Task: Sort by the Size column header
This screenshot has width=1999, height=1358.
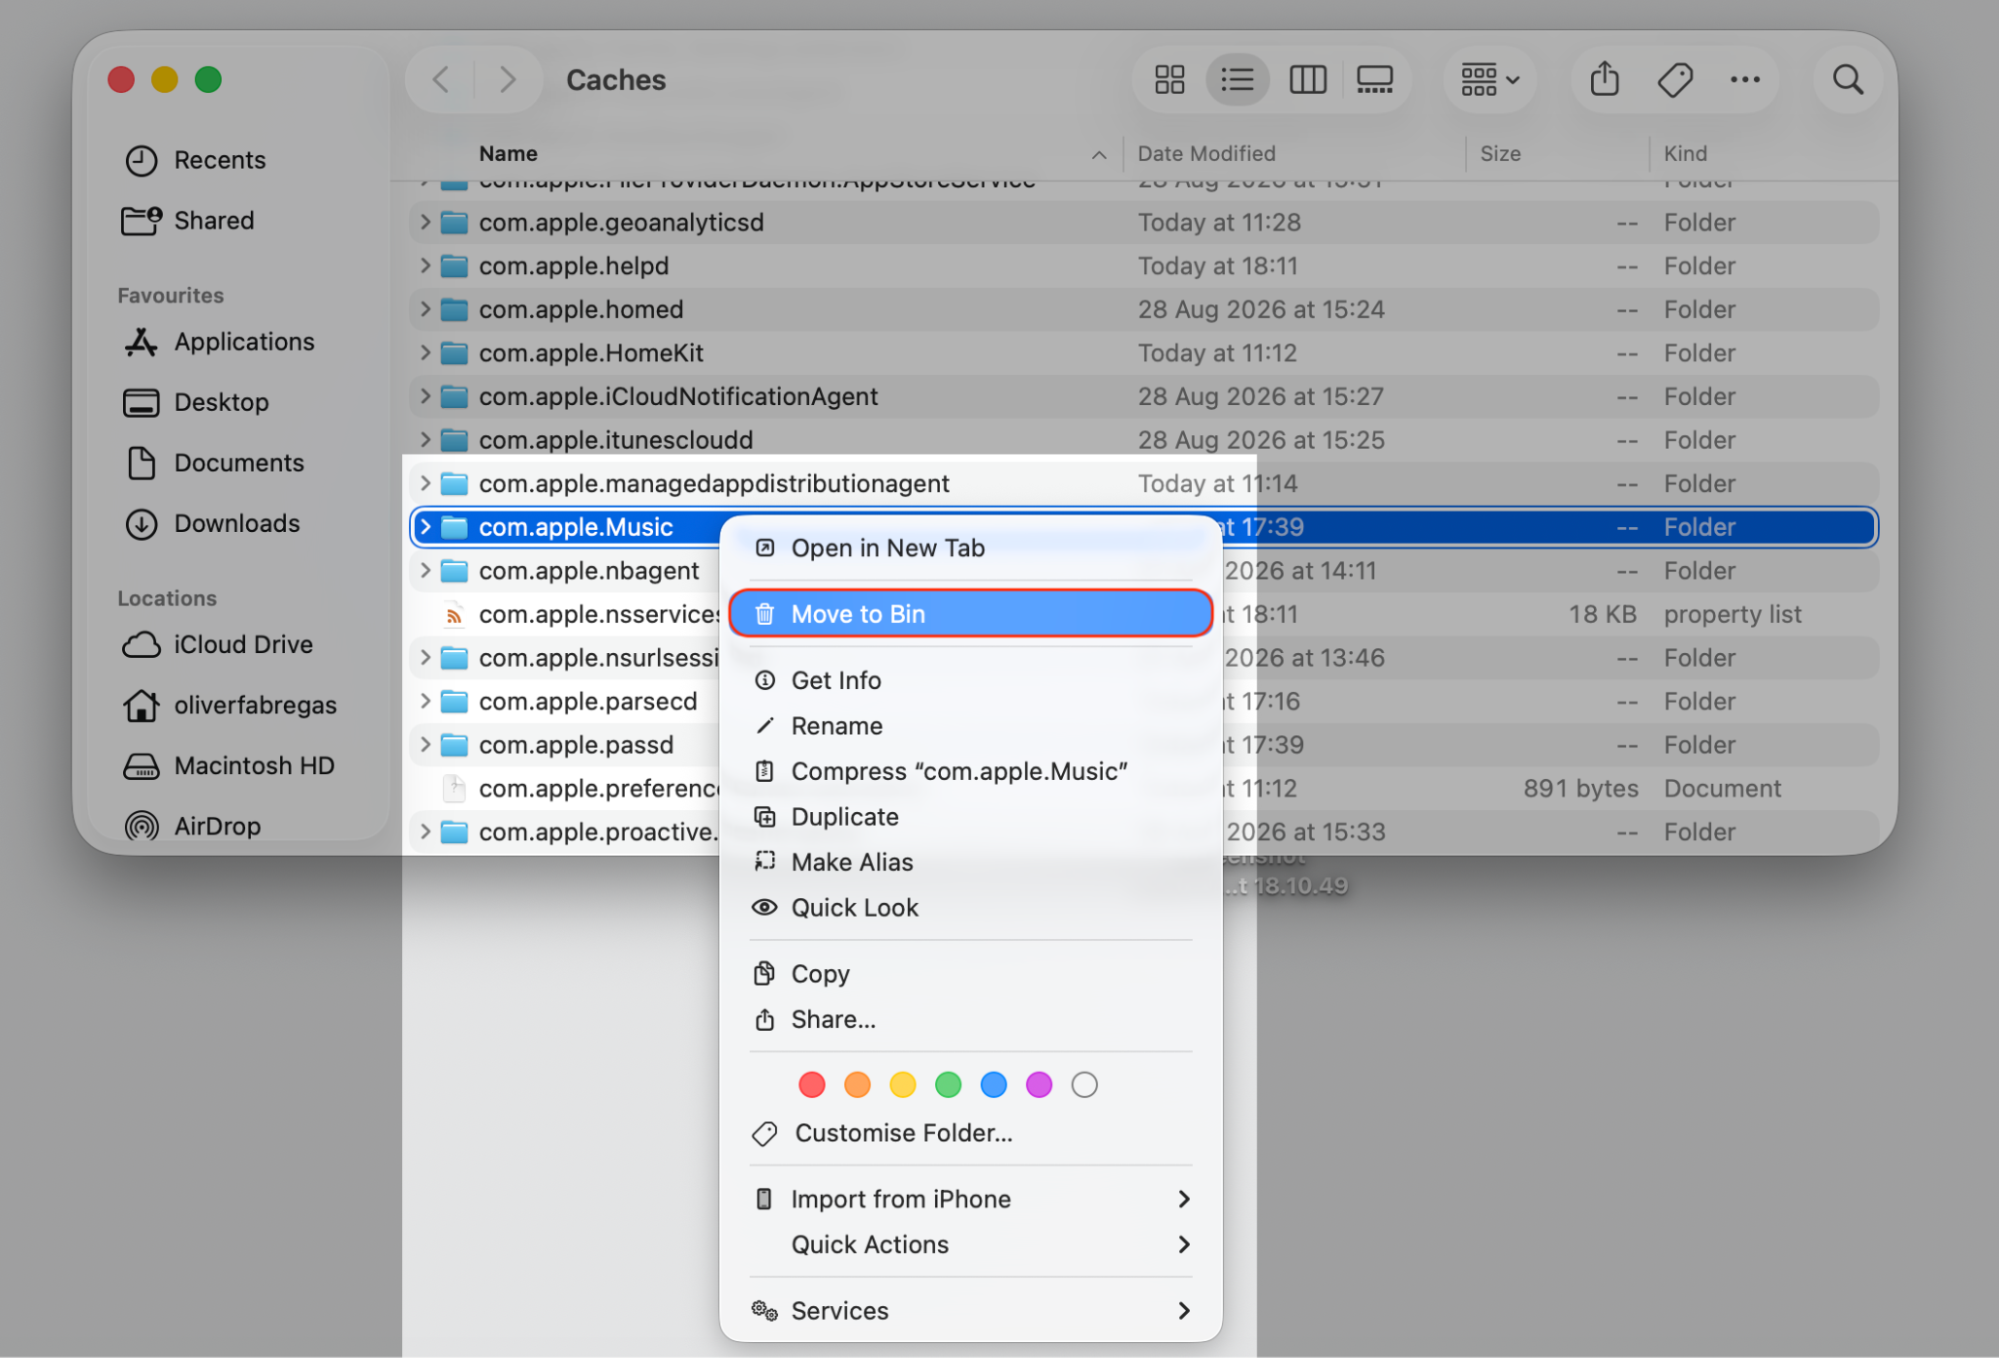Action: pyautogui.click(x=1558, y=154)
